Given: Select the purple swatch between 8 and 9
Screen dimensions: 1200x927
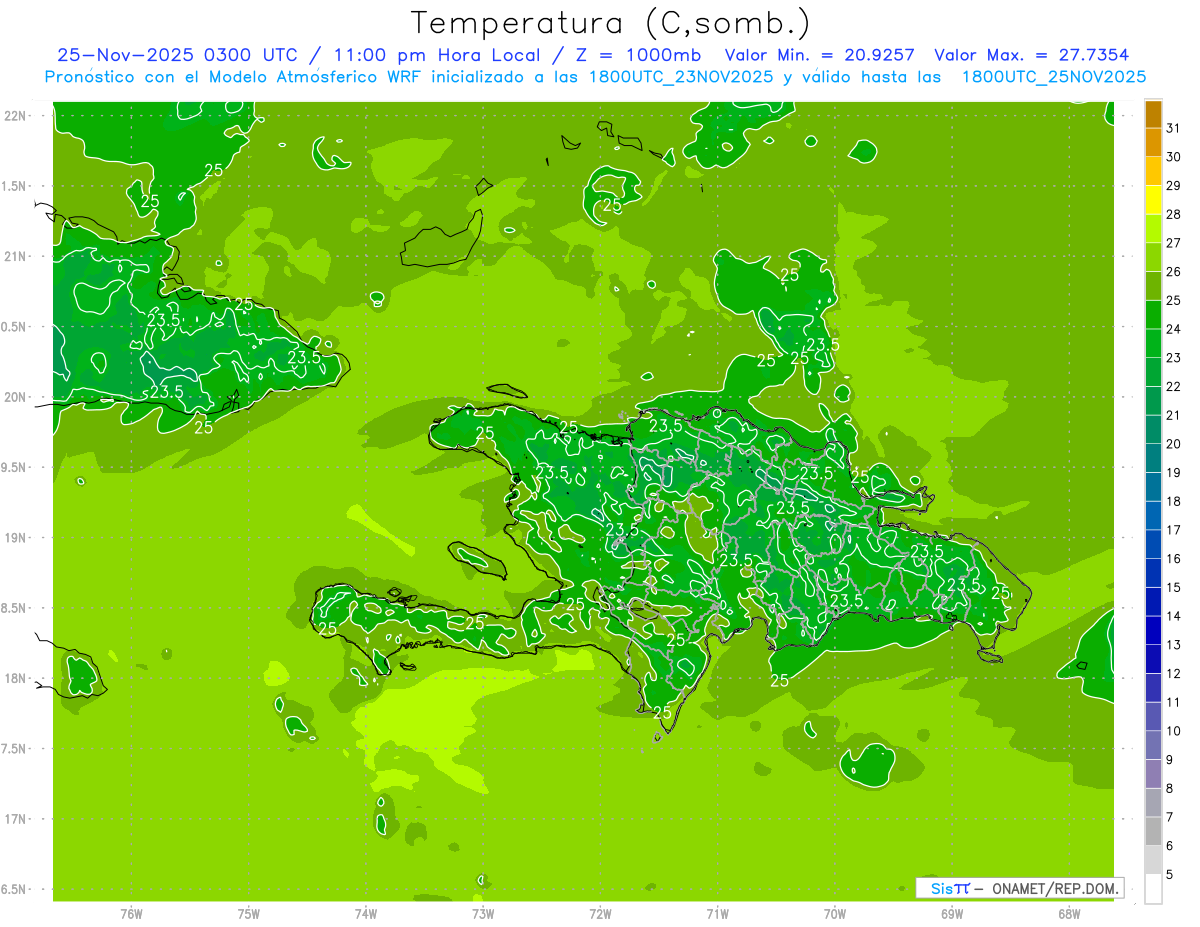Looking at the screenshot, I should tap(1153, 774).
